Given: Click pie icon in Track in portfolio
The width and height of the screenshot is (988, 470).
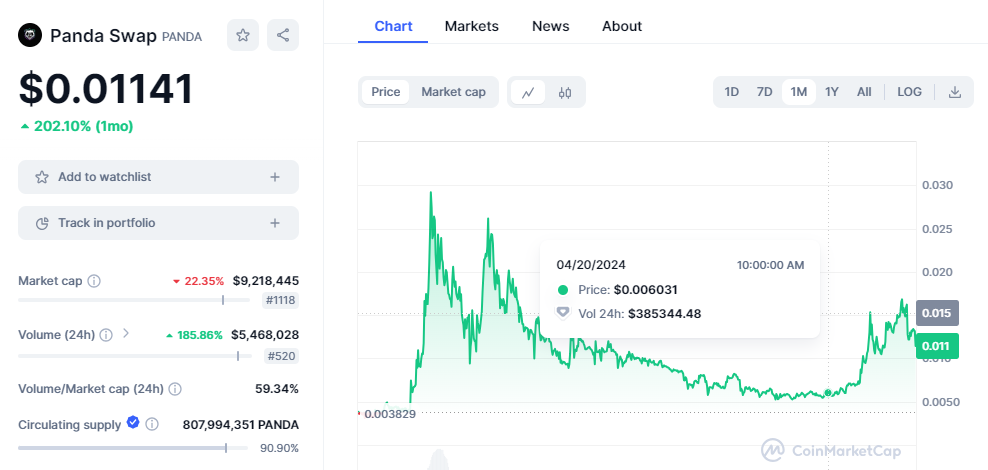Looking at the screenshot, I should pyautogui.click(x=42, y=223).
